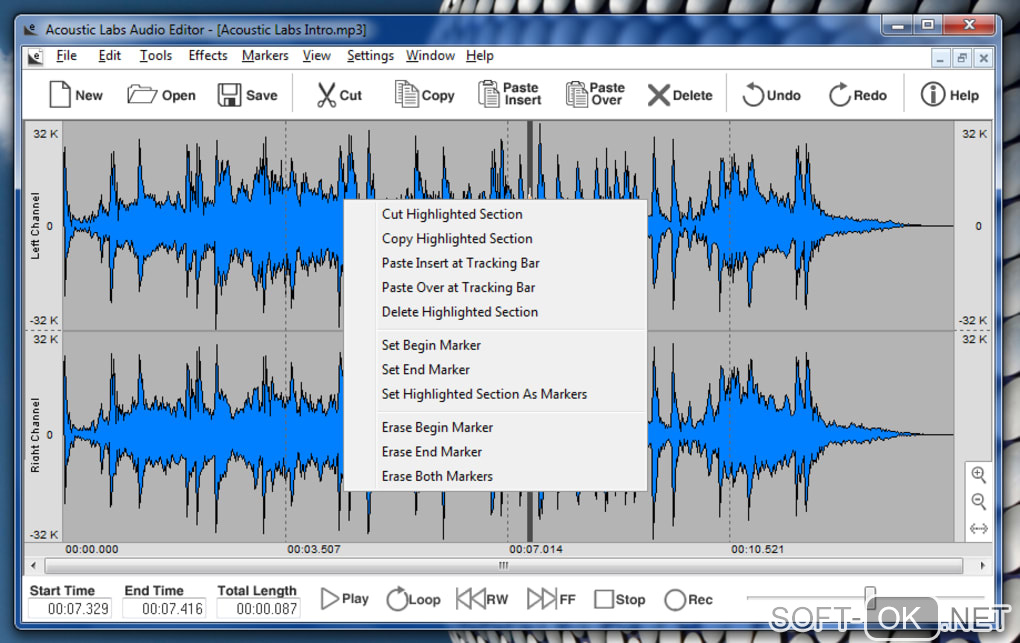Open the Edit menu
The width and height of the screenshot is (1020, 643).
click(x=109, y=56)
